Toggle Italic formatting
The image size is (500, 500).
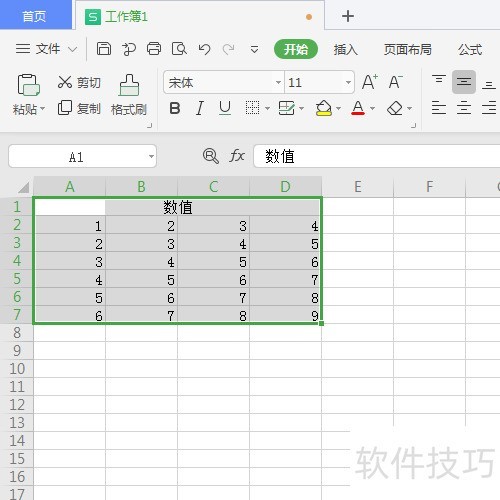pyautogui.click(x=200, y=108)
